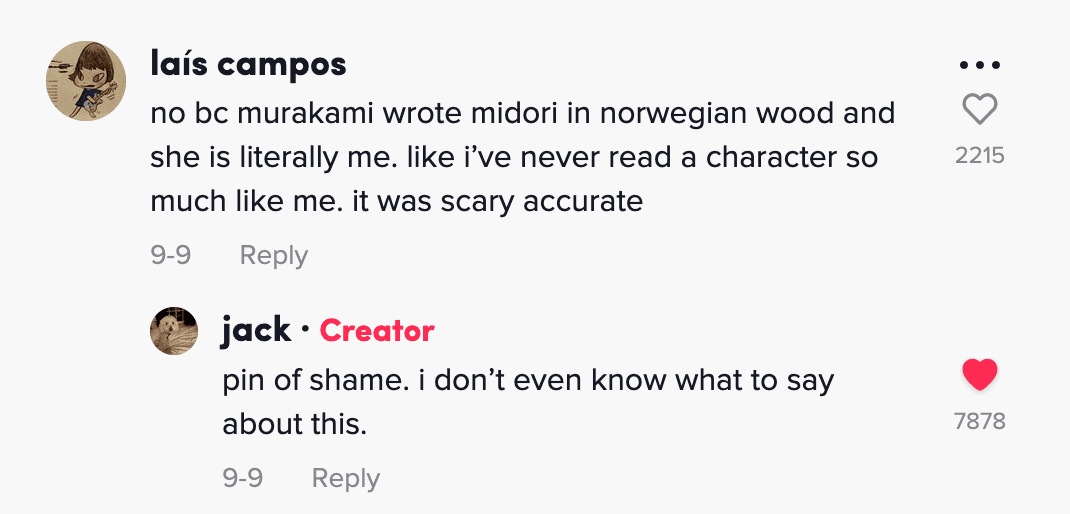Click the 2215 like count

pyautogui.click(x=979, y=156)
